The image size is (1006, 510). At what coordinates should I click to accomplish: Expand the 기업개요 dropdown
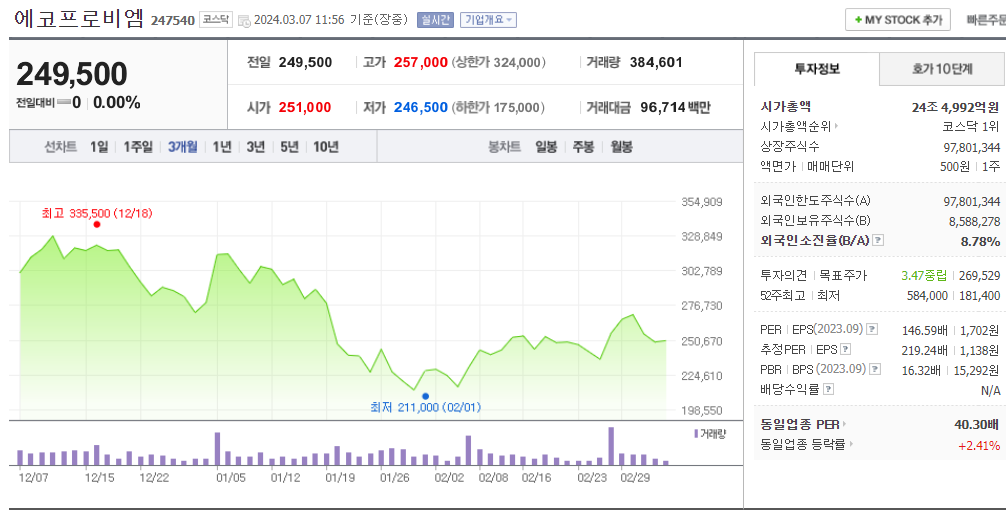click(x=488, y=20)
